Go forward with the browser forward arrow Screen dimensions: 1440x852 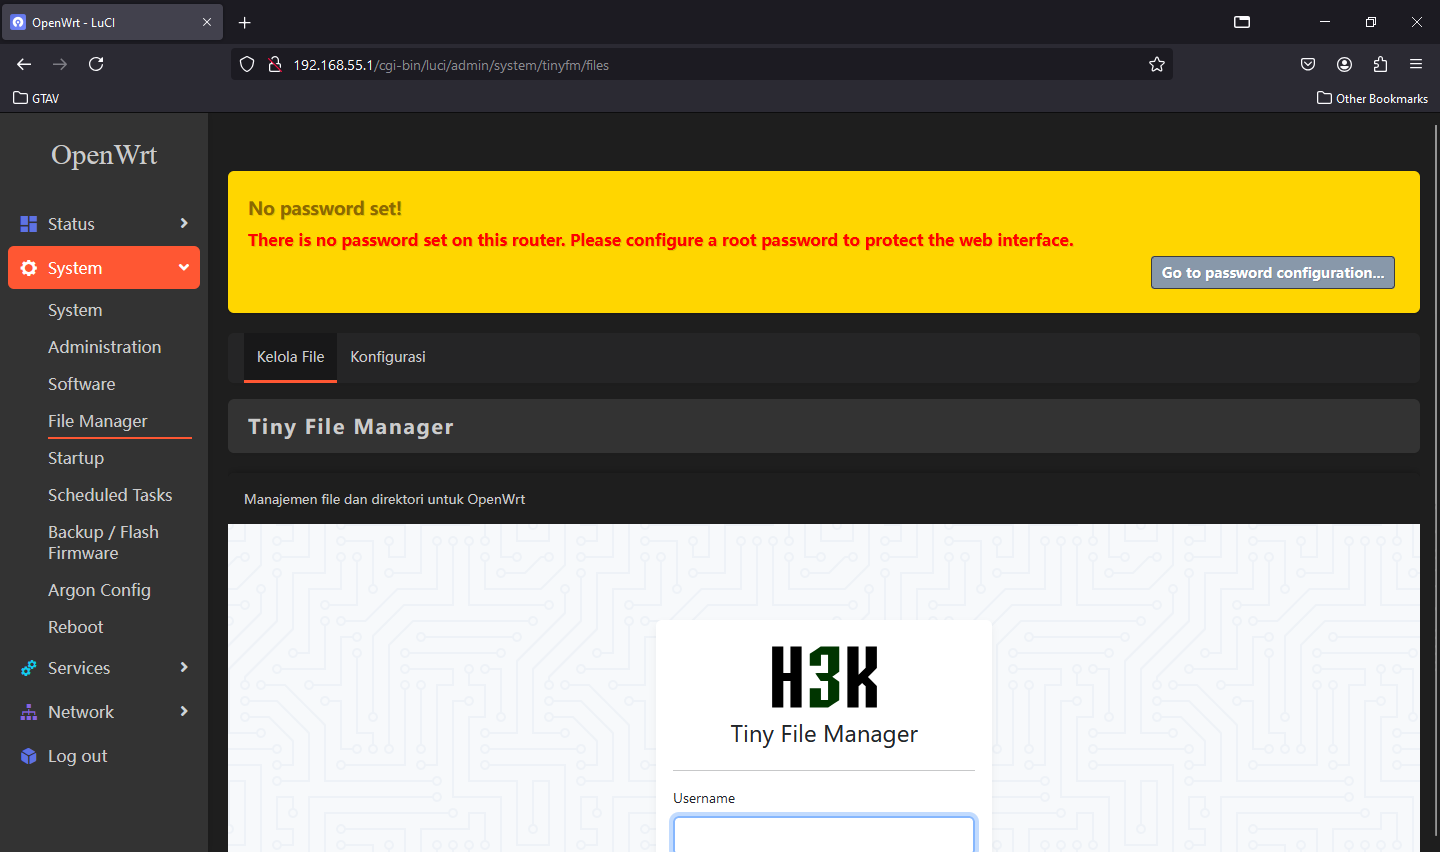tap(60, 64)
